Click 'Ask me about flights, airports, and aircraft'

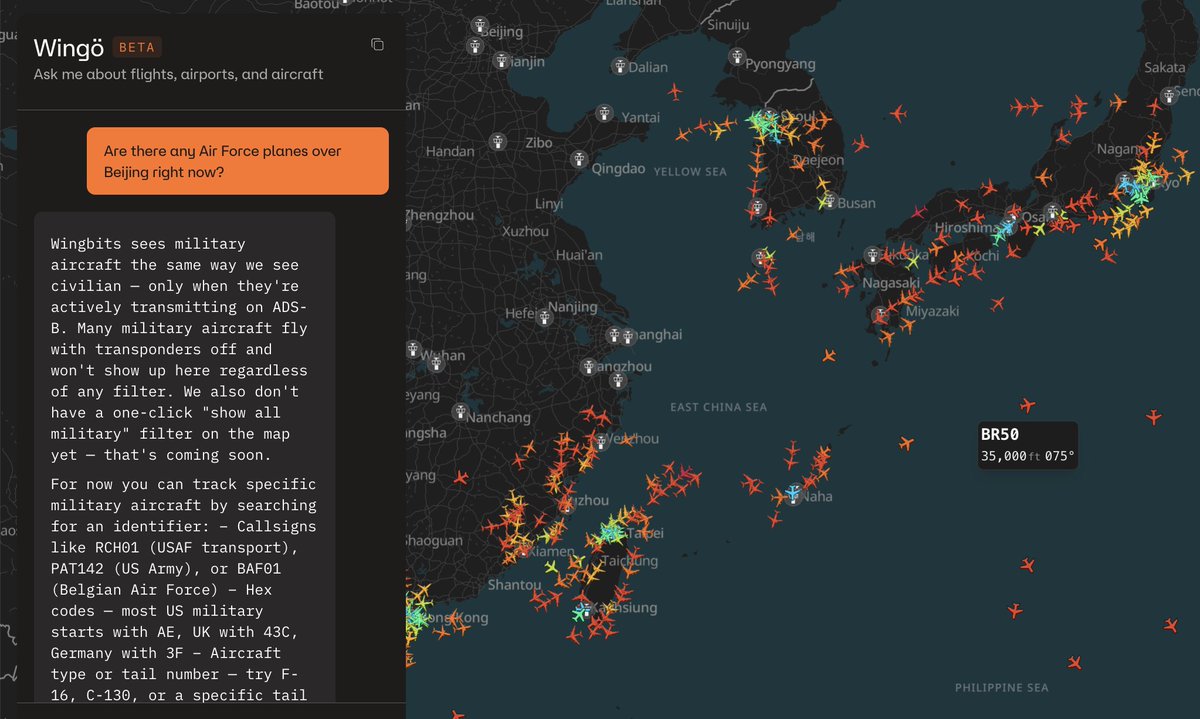(x=178, y=74)
